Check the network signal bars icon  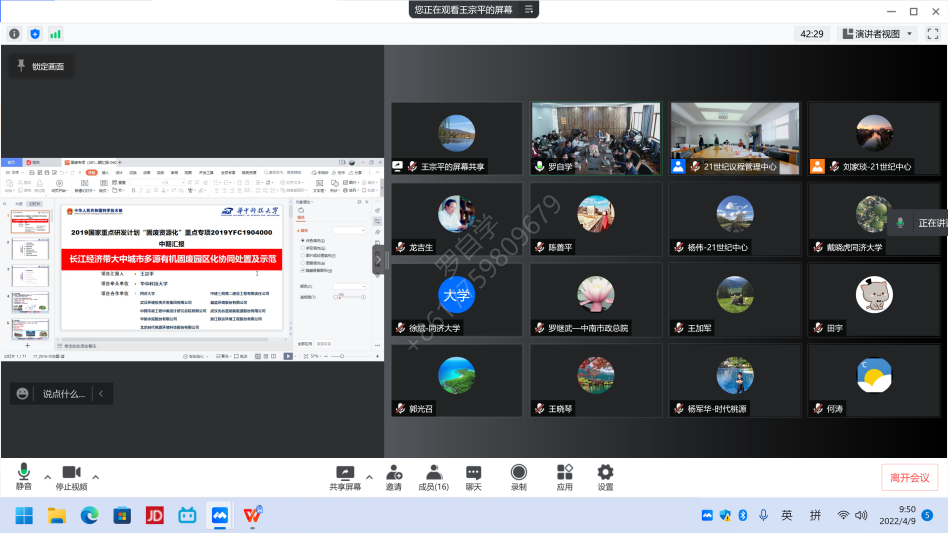[55, 33]
